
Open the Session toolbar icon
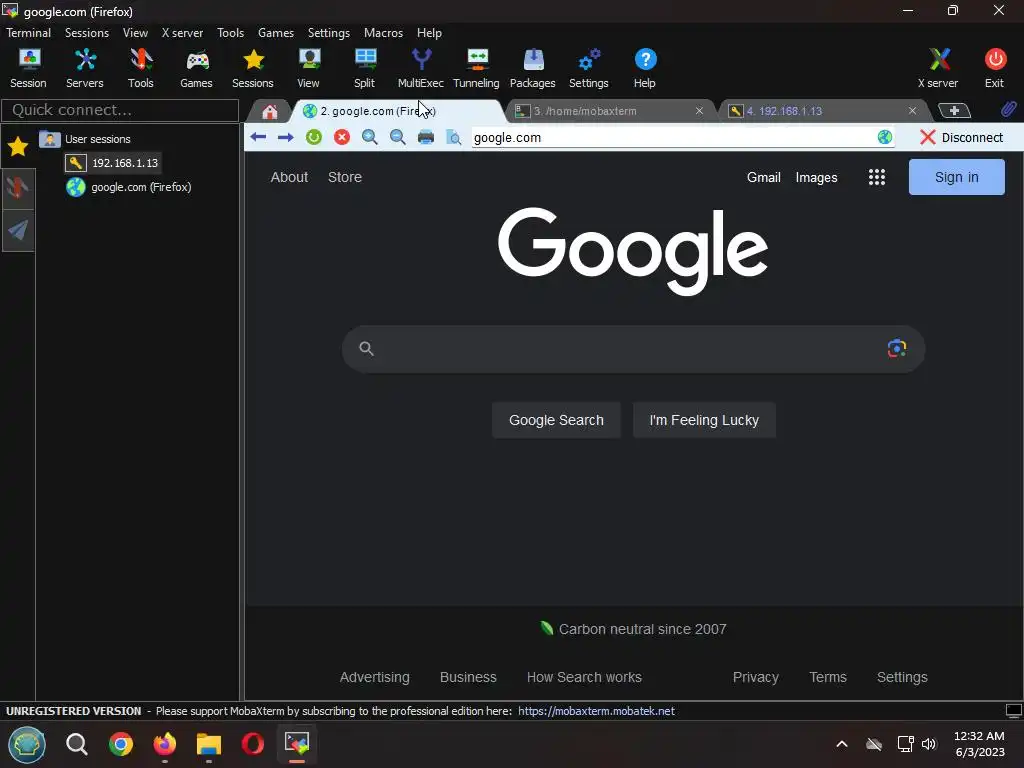tap(28, 68)
